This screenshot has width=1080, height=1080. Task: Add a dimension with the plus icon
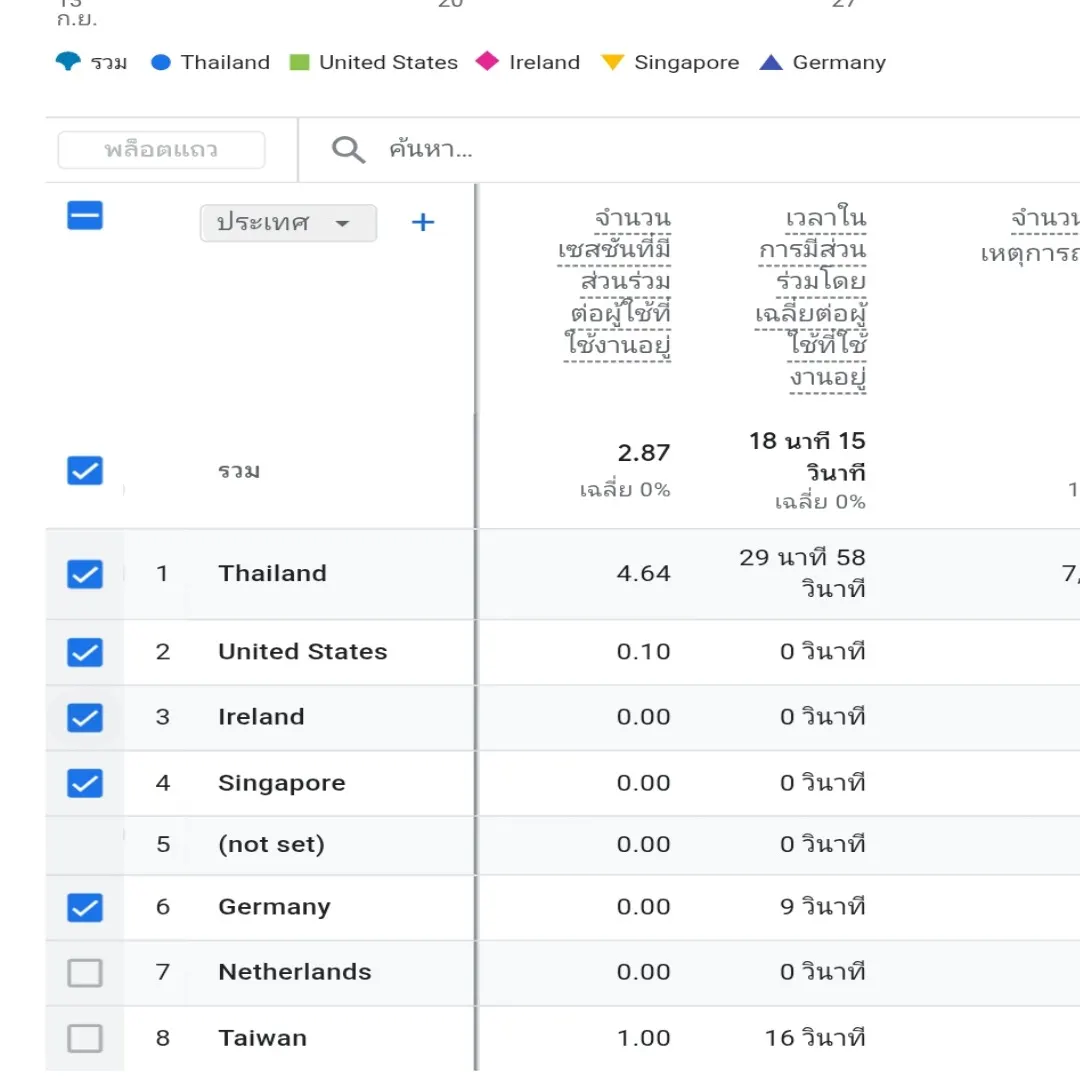pos(423,222)
